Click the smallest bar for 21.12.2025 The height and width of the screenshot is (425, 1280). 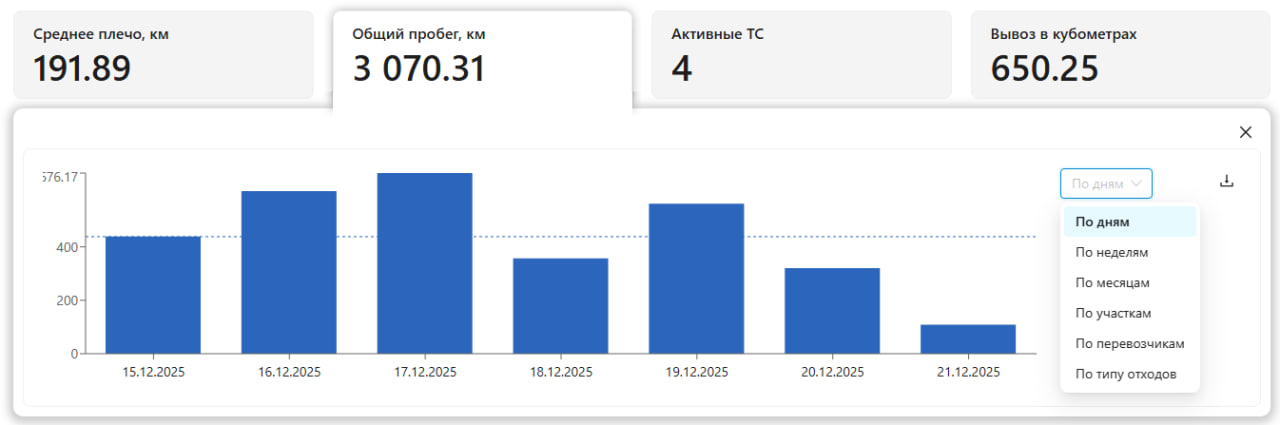(x=968, y=339)
